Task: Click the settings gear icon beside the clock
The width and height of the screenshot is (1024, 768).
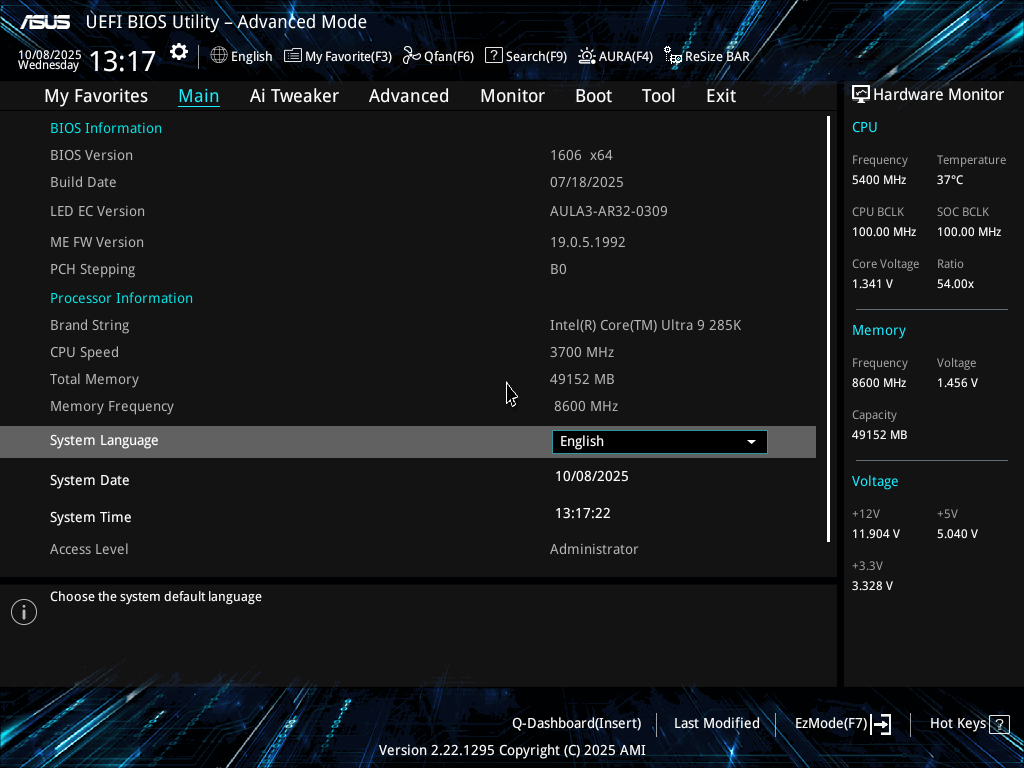Action: point(179,53)
